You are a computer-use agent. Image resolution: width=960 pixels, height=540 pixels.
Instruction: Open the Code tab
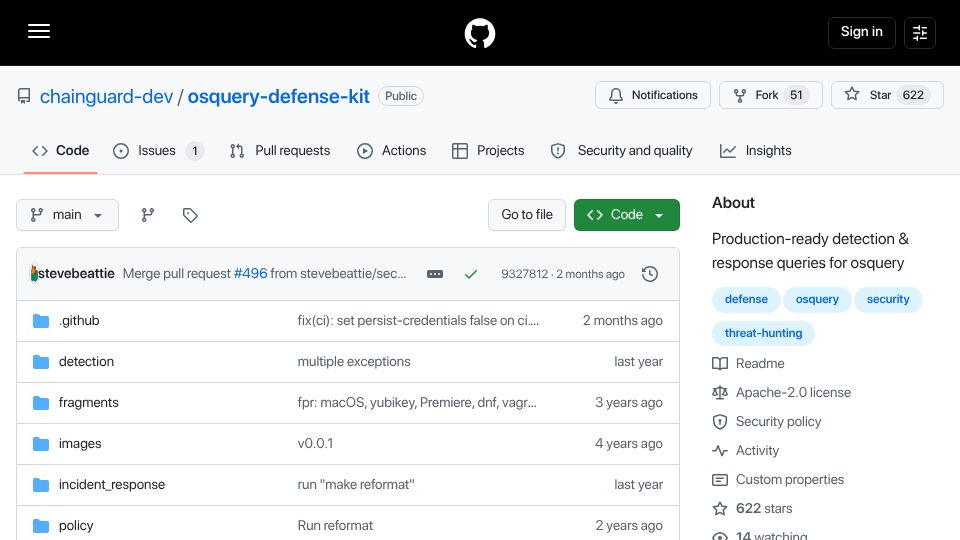point(61,151)
